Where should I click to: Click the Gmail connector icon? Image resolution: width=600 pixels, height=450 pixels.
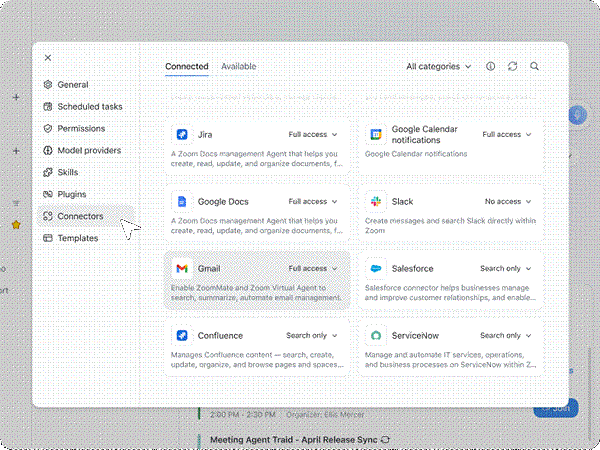[x=182, y=268]
